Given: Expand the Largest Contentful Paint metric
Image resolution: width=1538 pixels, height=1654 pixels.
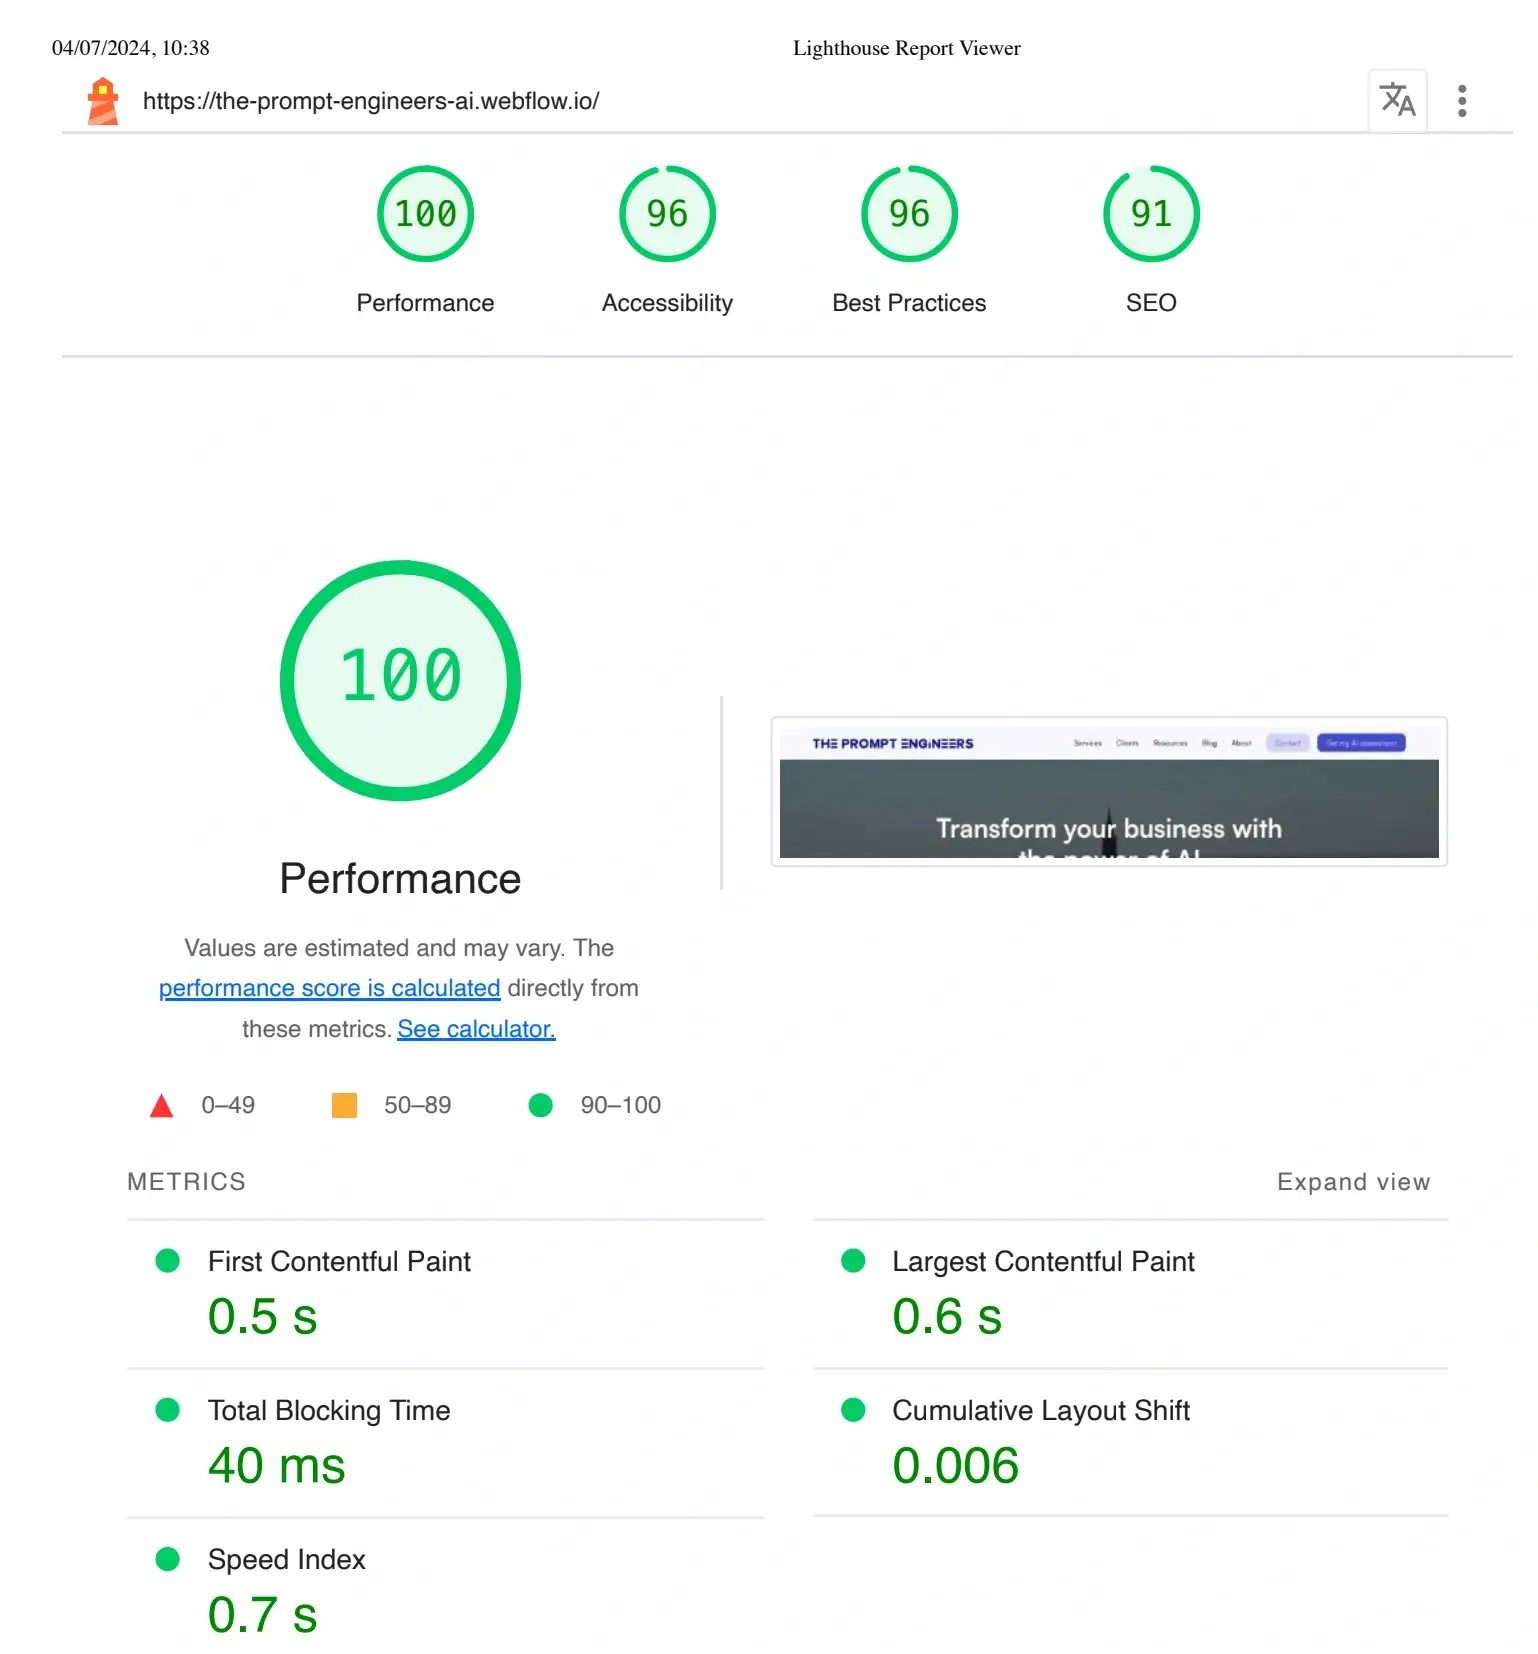Looking at the screenshot, I should tap(1130, 1294).
